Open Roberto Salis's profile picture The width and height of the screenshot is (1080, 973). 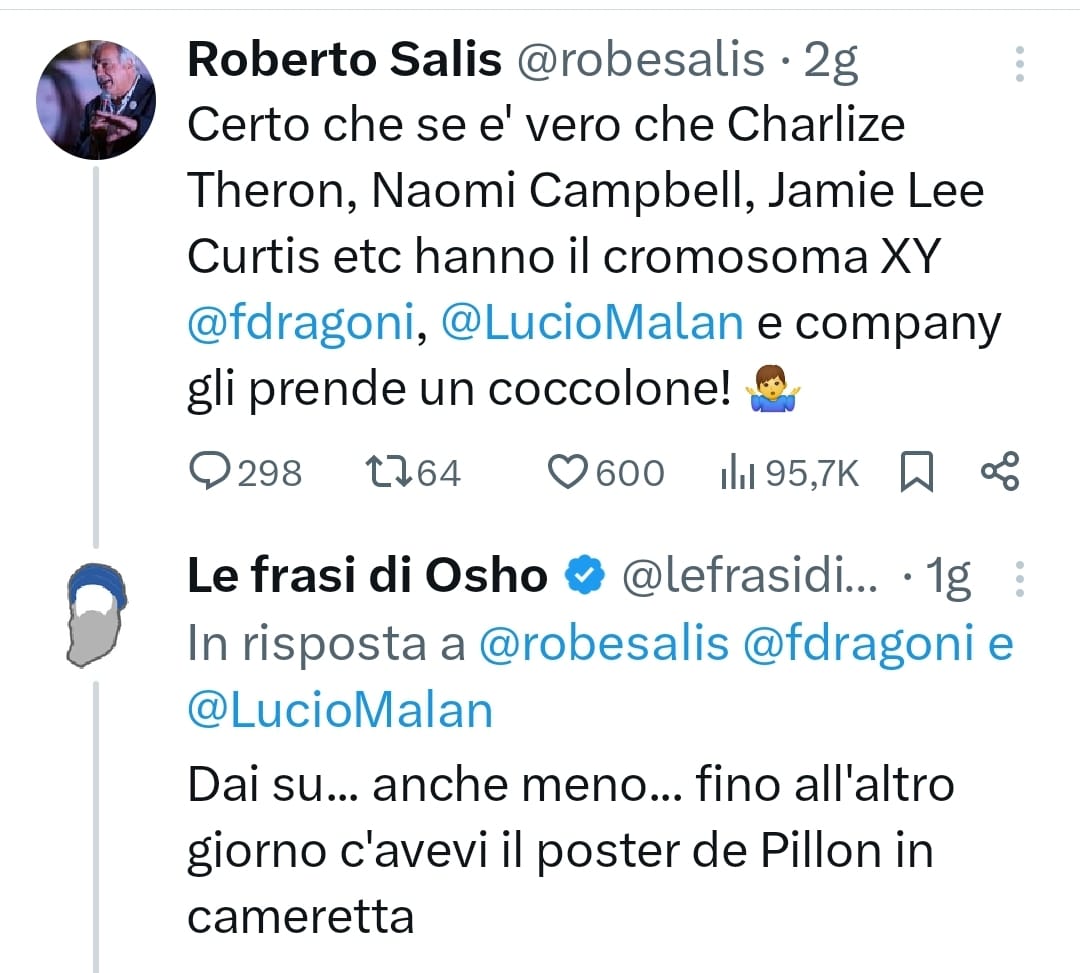pos(96,100)
